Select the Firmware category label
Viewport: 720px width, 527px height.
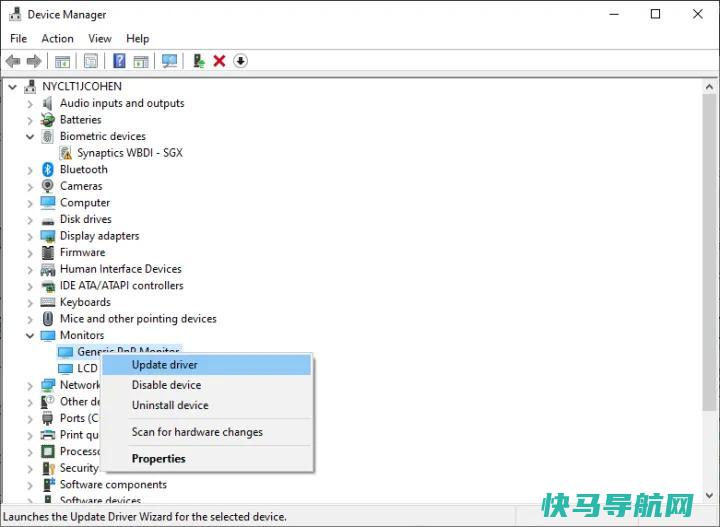coord(83,252)
